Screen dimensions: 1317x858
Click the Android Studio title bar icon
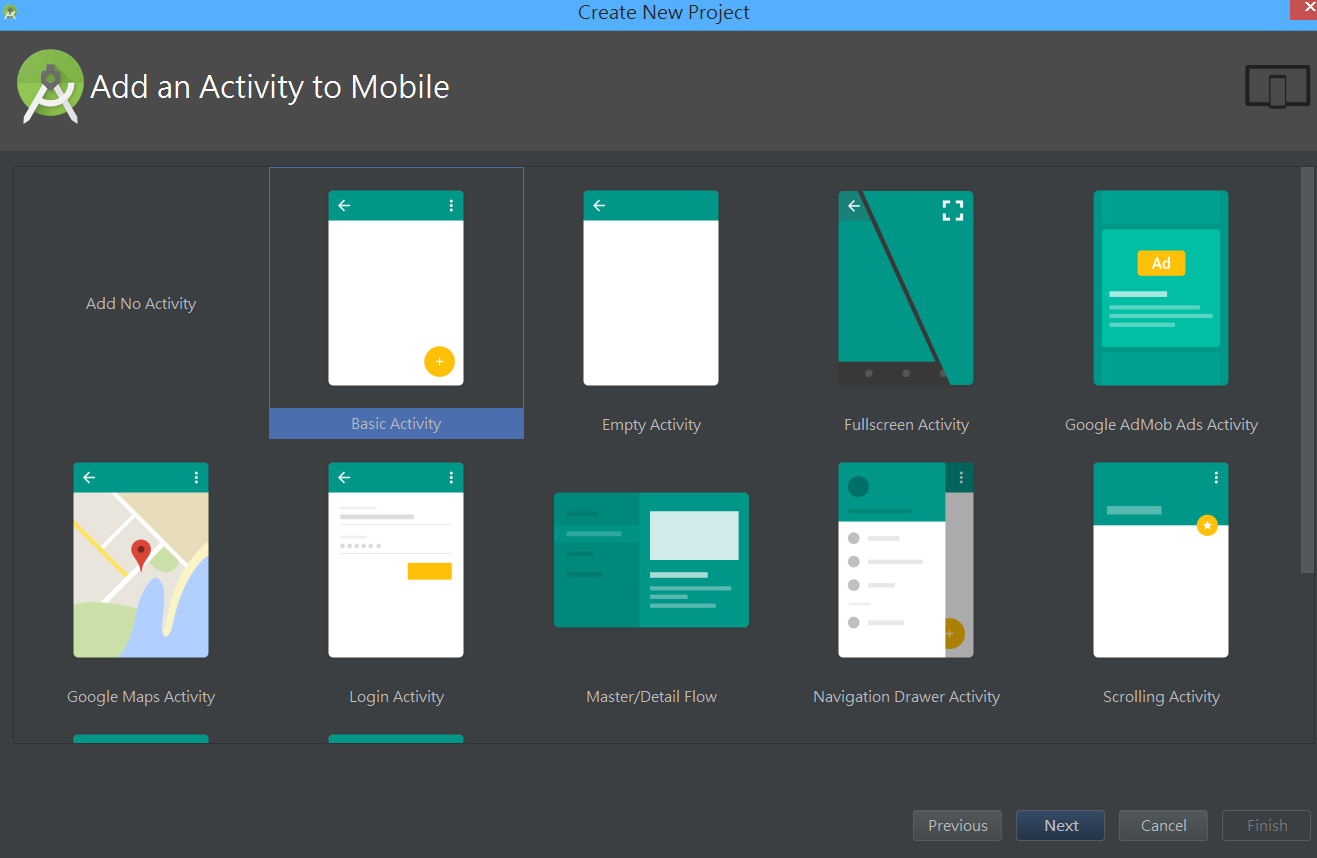point(10,12)
